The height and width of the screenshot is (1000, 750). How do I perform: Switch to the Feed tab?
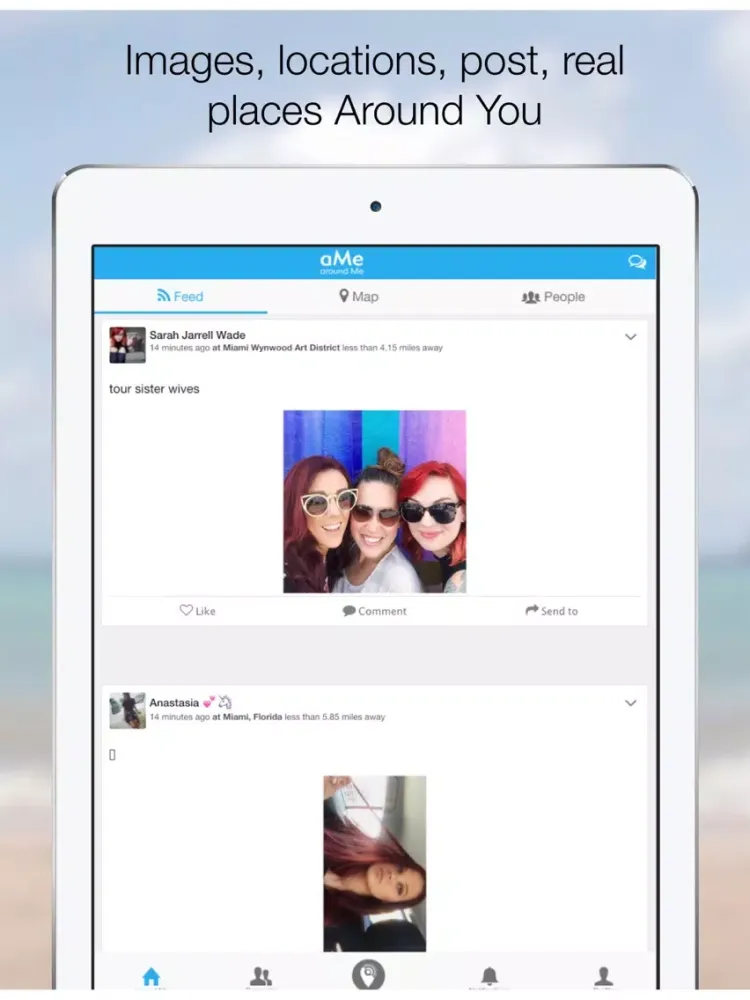pyautogui.click(x=180, y=297)
